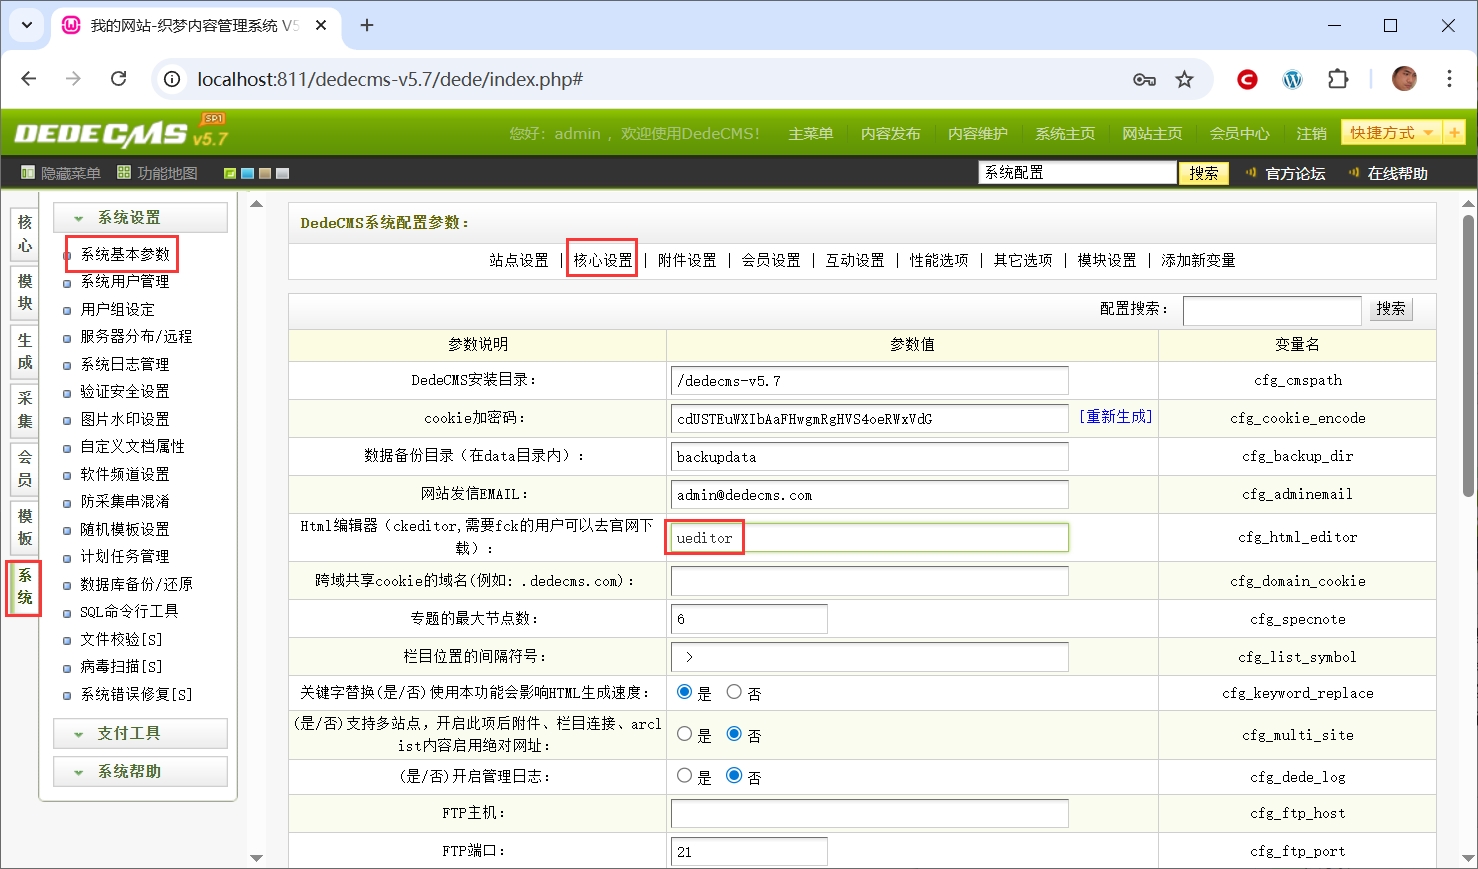Image resolution: width=1478 pixels, height=869 pixels.
Task: Click the 隐藏菜单 hide-menu icon
Action: 28,173
